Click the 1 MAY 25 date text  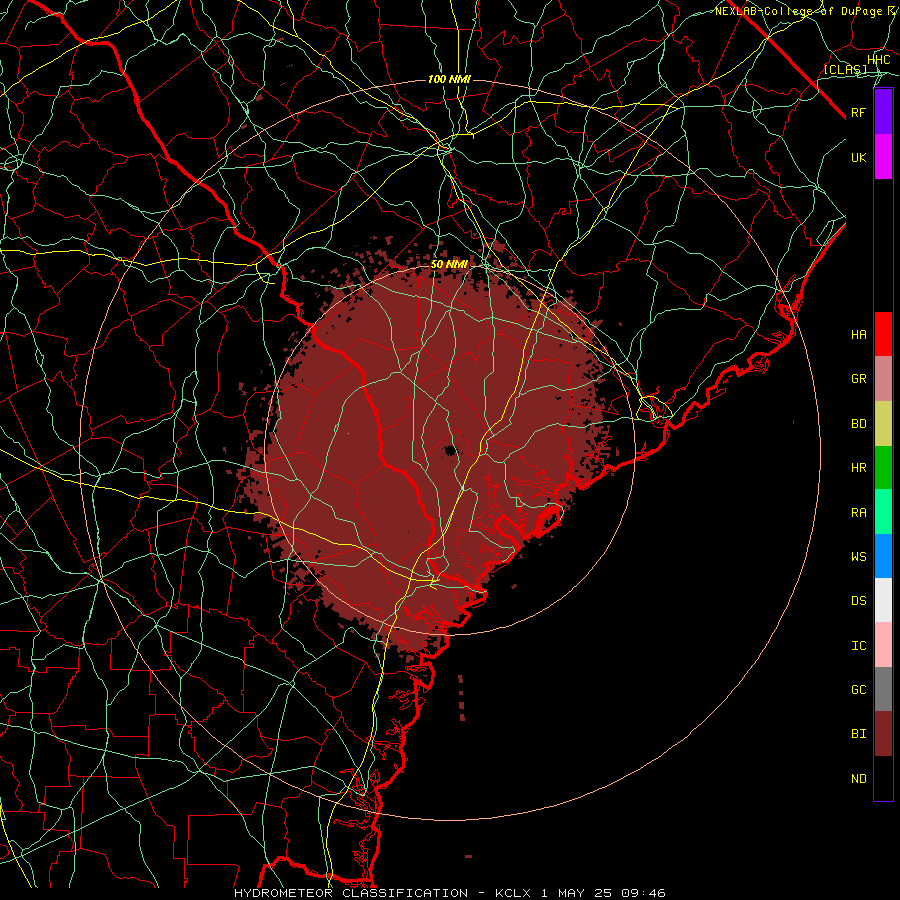pos(574,893)
